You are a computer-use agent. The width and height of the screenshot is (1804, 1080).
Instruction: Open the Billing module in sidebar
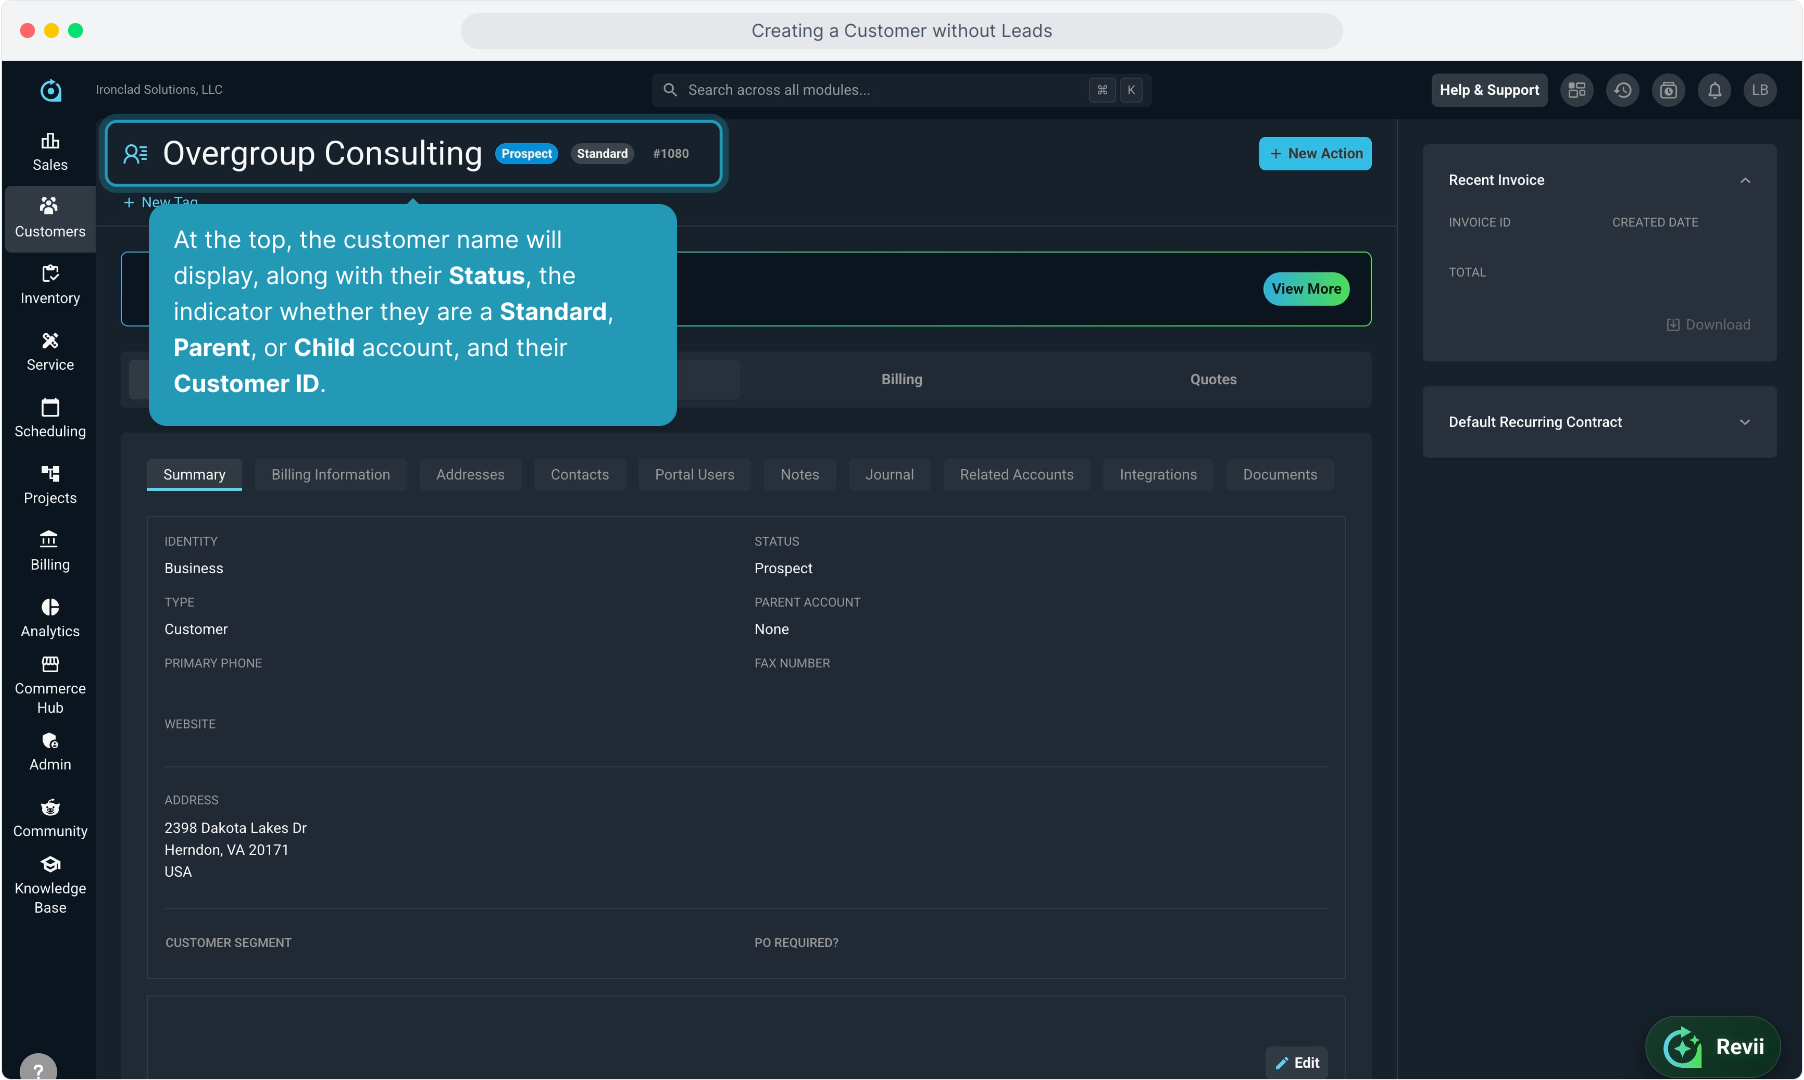pos(50,552)
